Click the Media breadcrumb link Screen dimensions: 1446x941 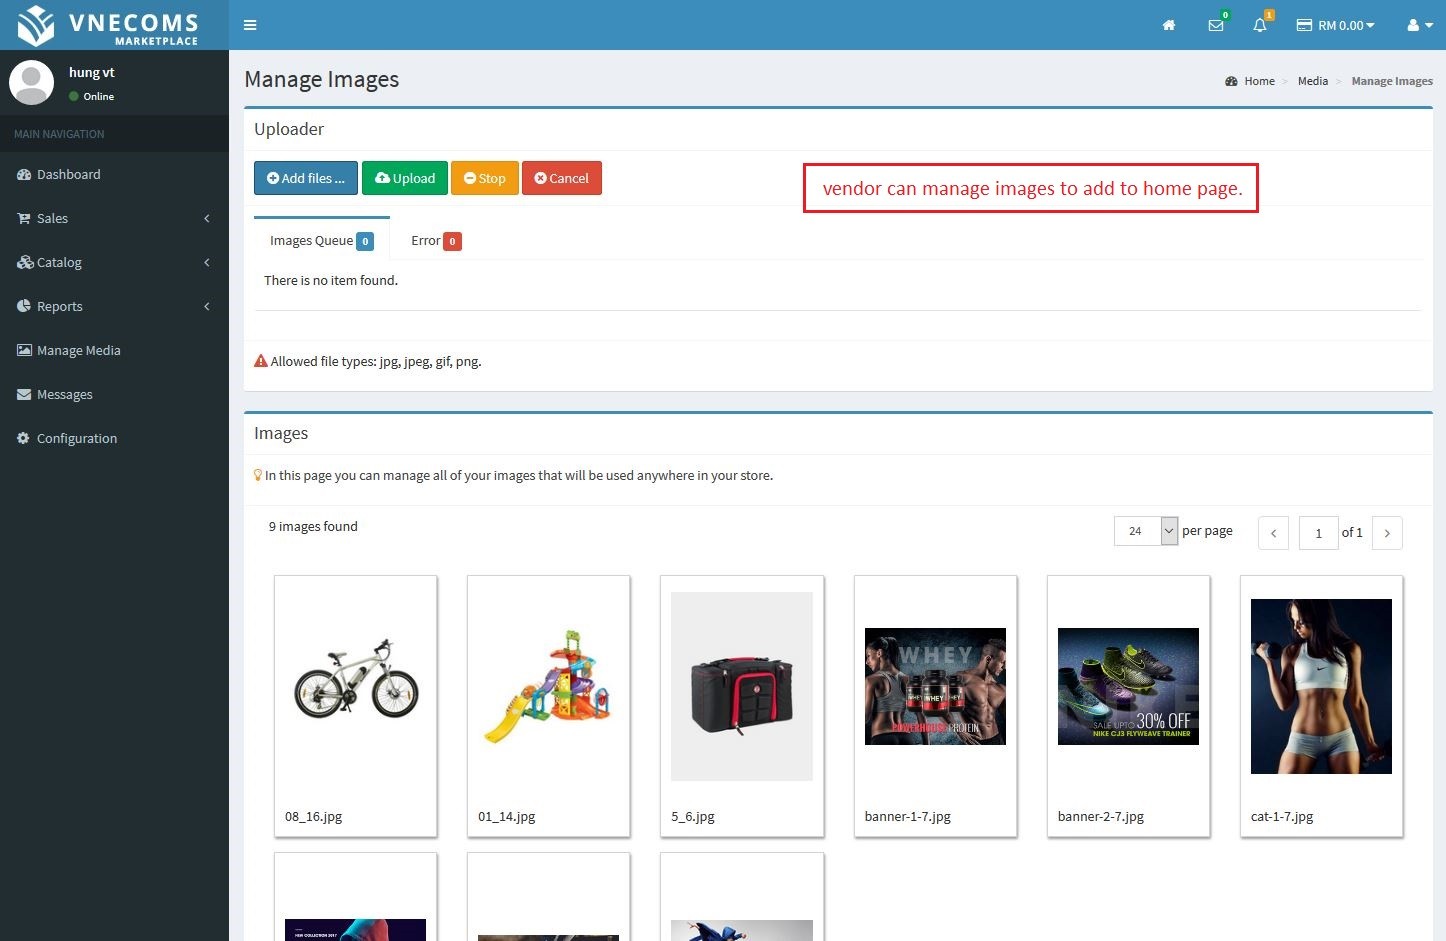(1313, 81)
